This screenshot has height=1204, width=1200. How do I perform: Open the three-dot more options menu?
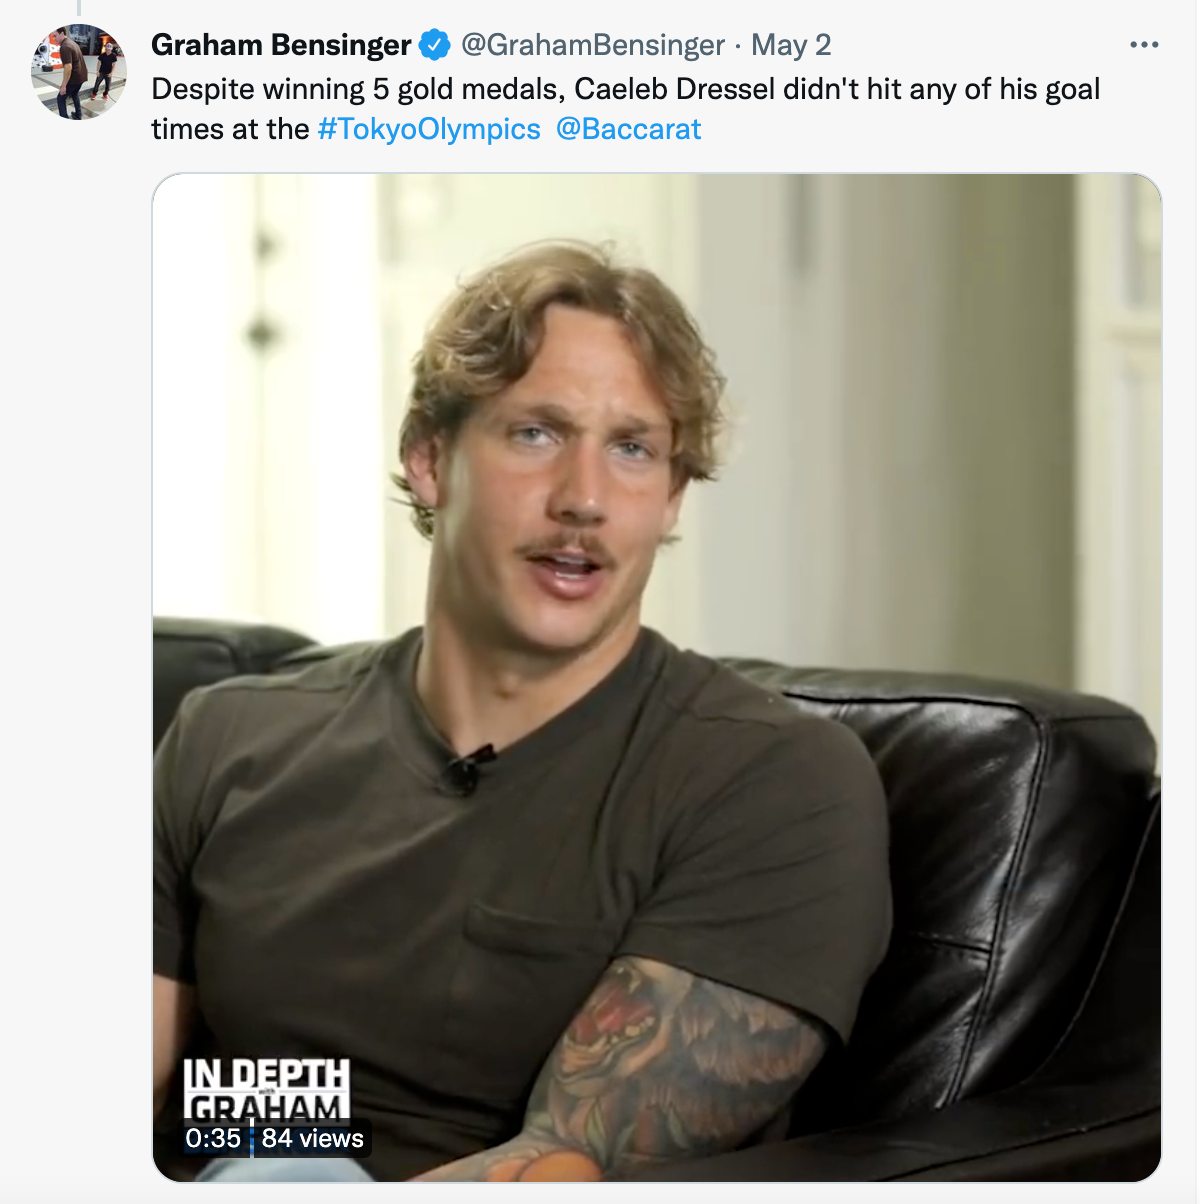(x=1143, y=45)
